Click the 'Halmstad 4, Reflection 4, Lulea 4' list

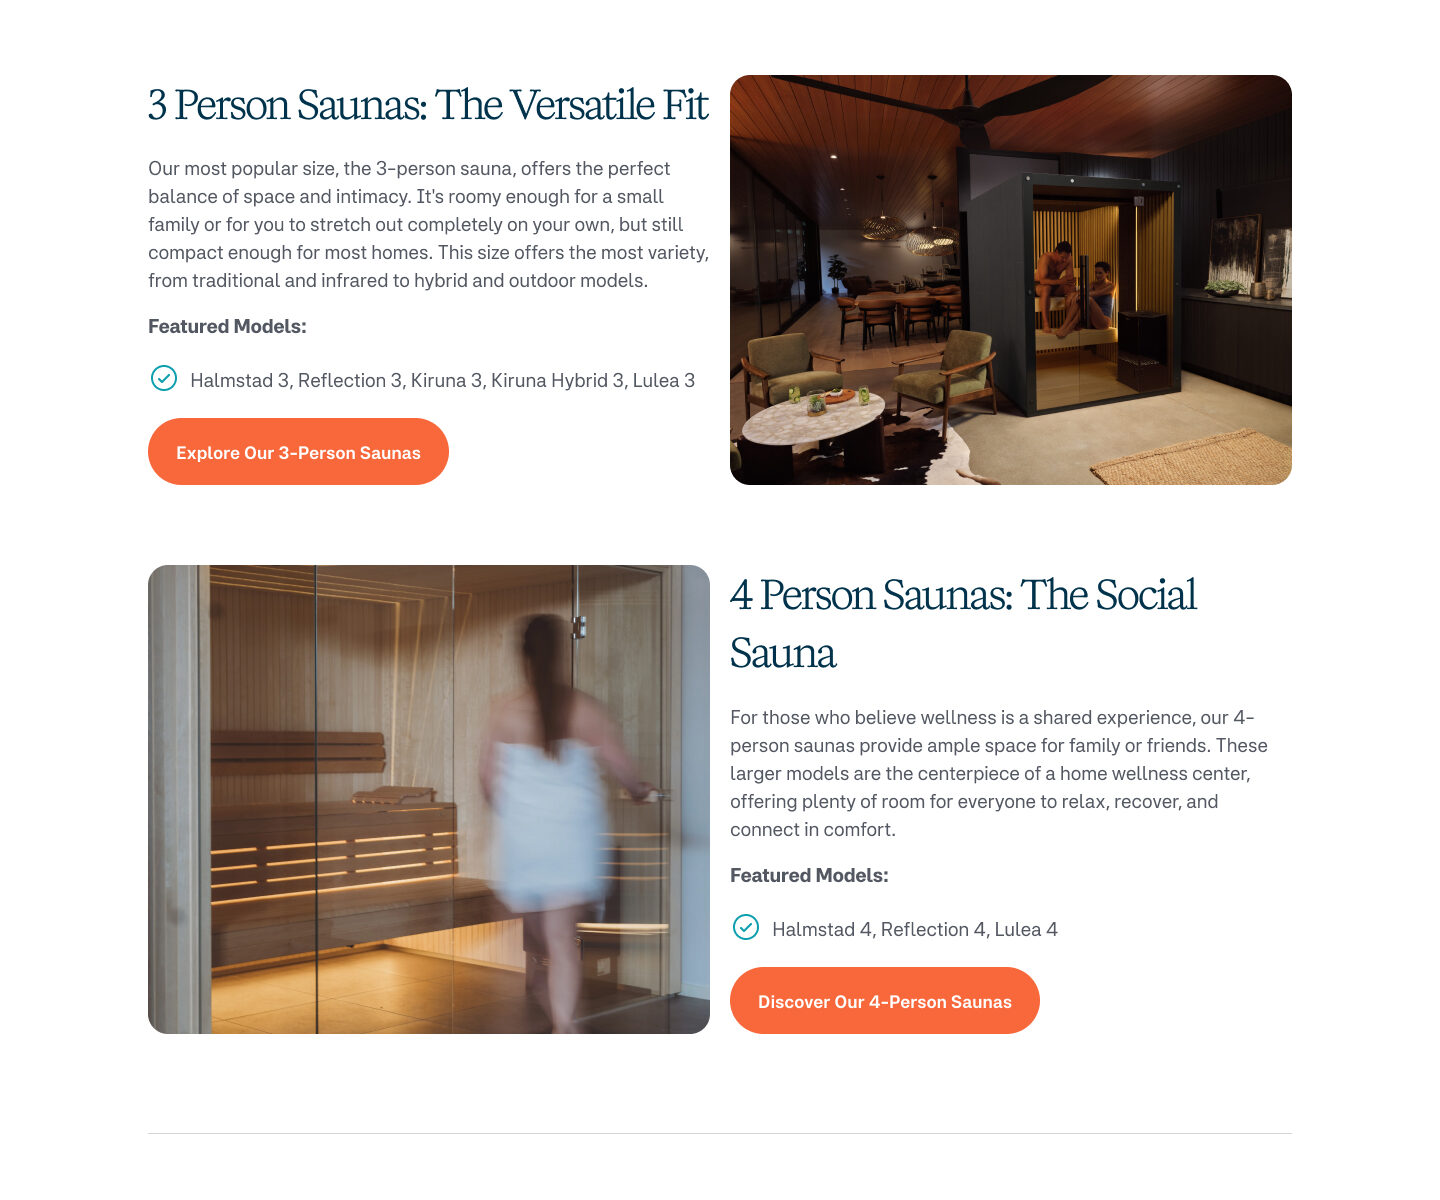915,929
